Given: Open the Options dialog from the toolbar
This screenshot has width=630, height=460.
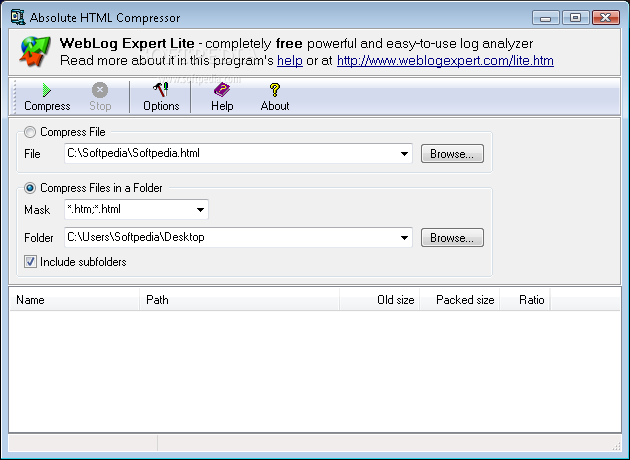Looking at the screenshot, I should [x=161, y=97].
